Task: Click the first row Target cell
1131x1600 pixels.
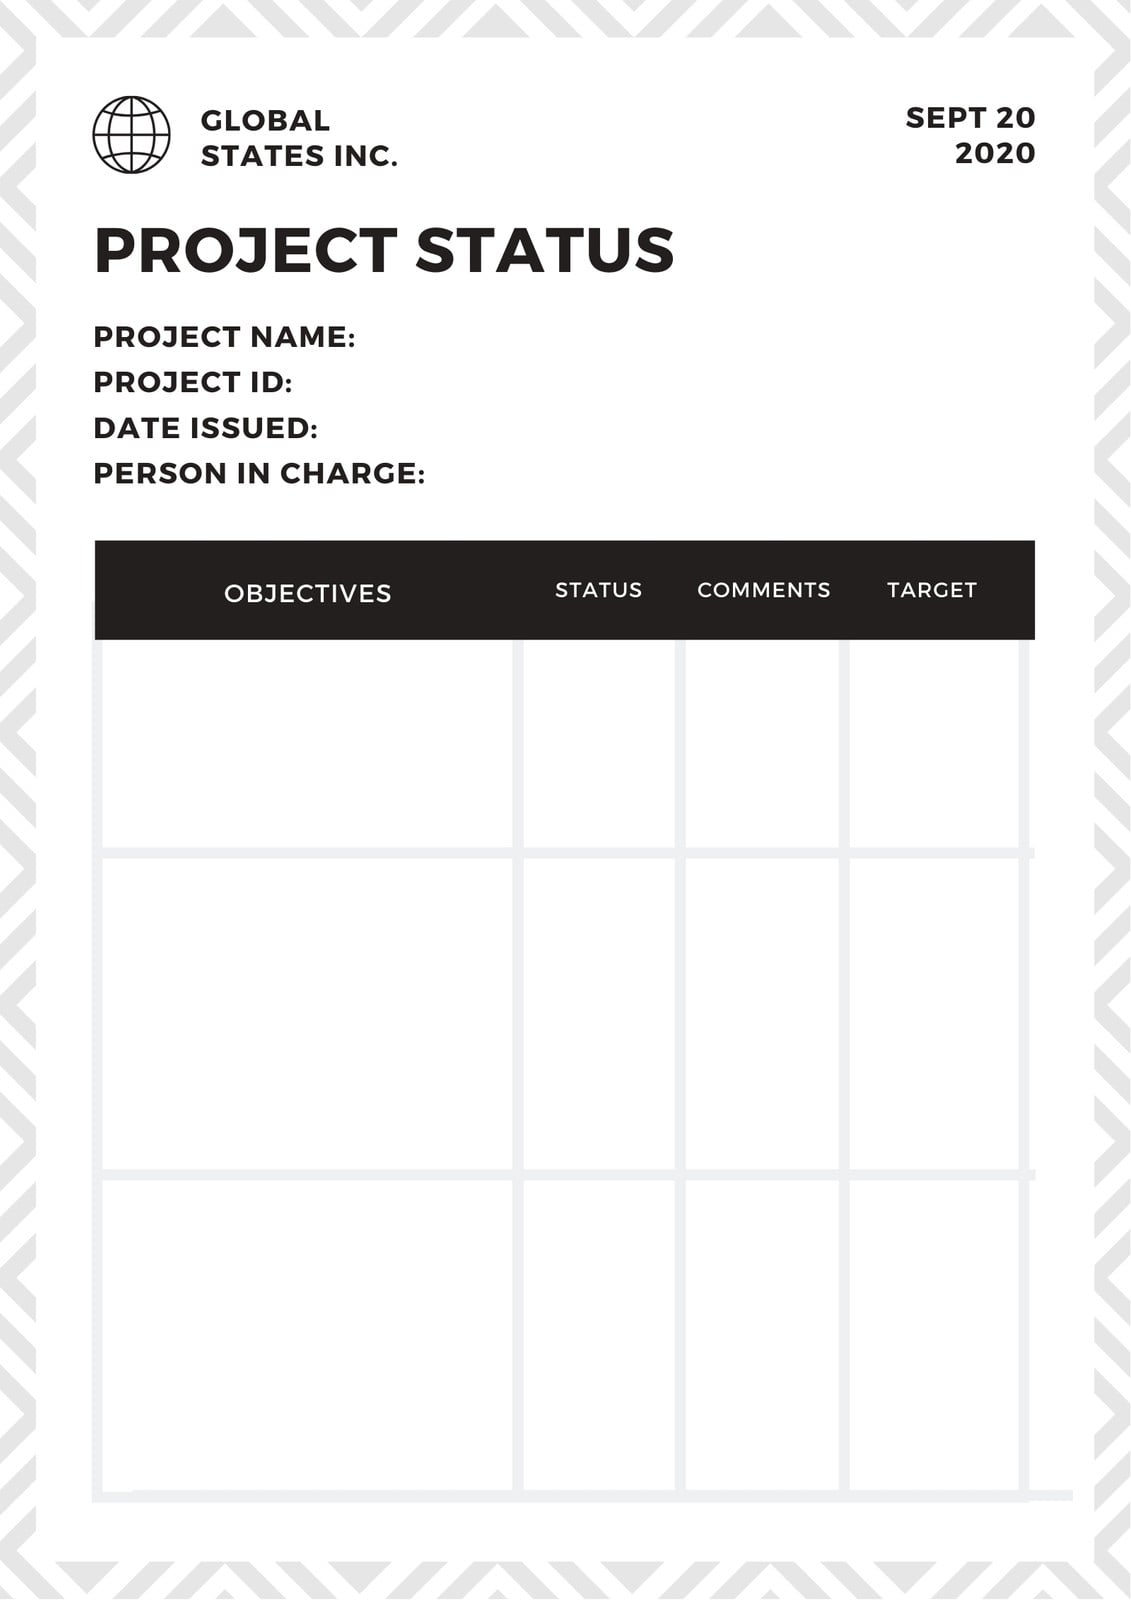Action: click(934, 744)
